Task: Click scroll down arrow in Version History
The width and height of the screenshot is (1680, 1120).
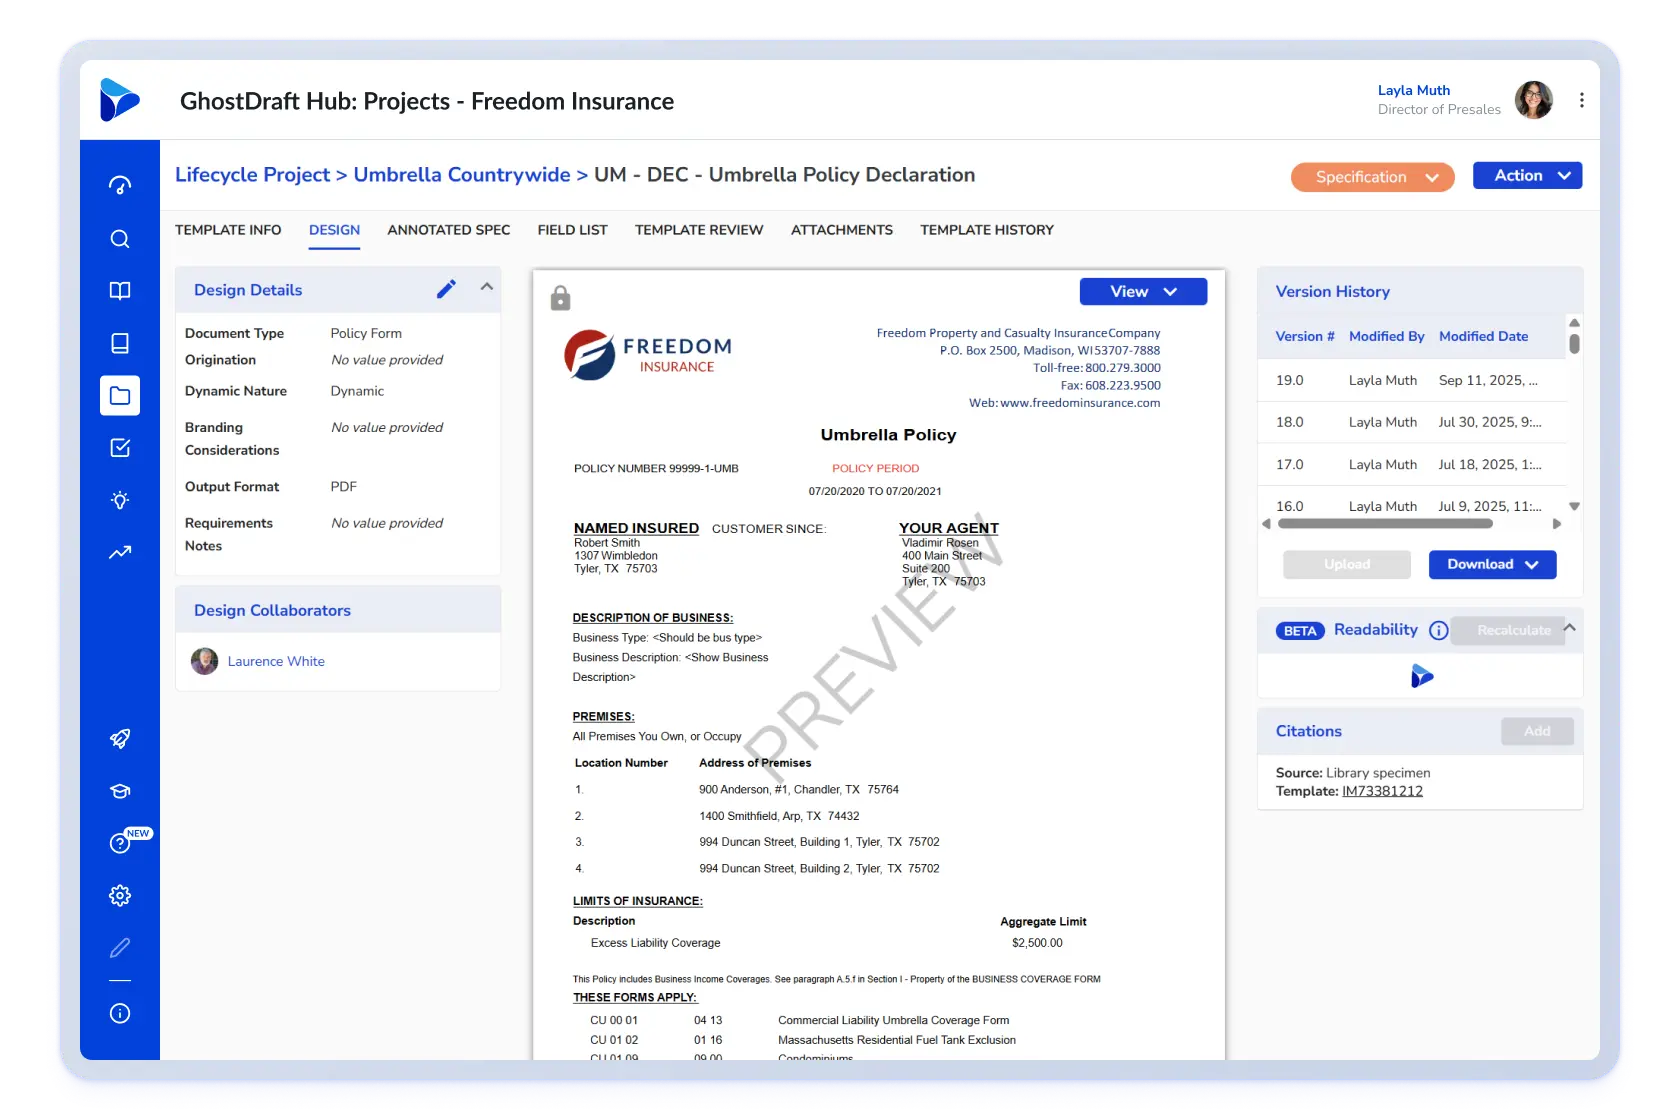Action: 1574,506
